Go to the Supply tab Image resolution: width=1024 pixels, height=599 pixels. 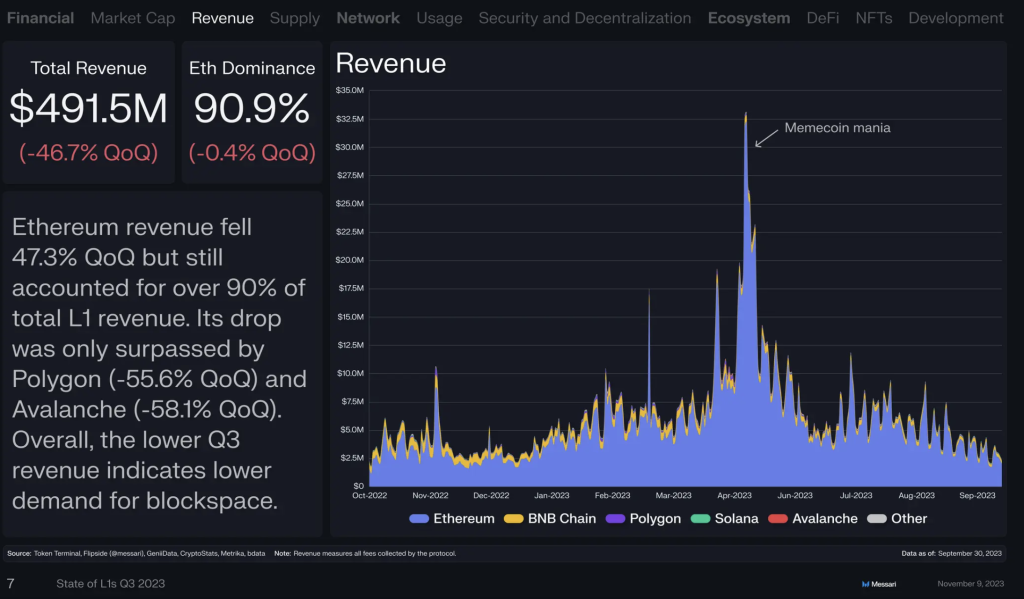pyautogui.click(x=295, y=18)
